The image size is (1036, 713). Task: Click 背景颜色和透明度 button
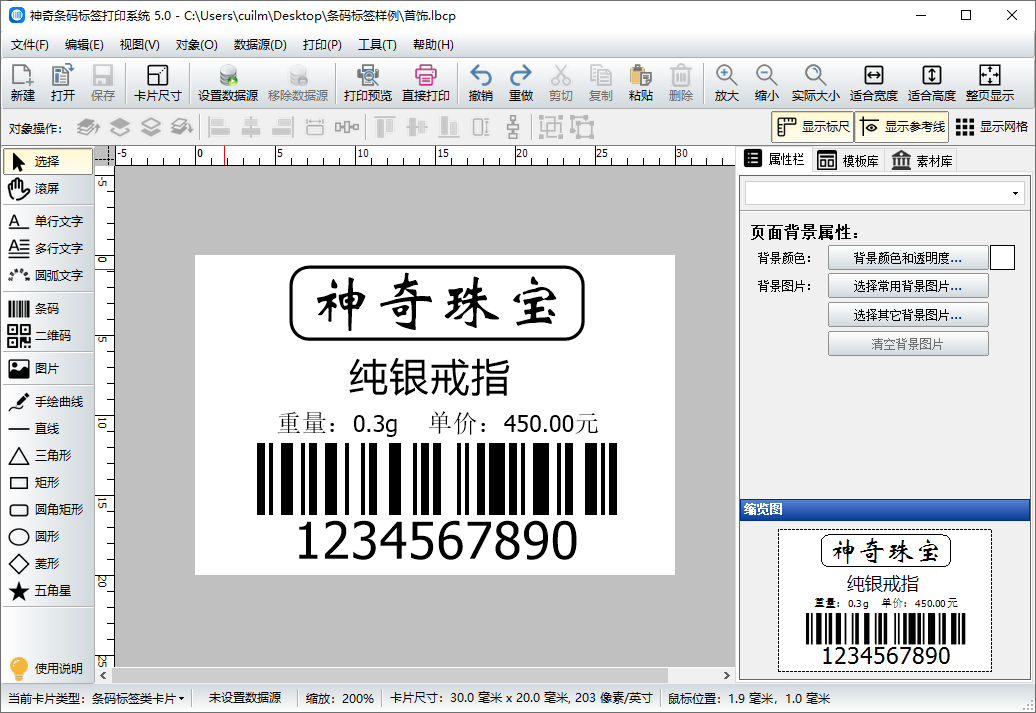907,258
